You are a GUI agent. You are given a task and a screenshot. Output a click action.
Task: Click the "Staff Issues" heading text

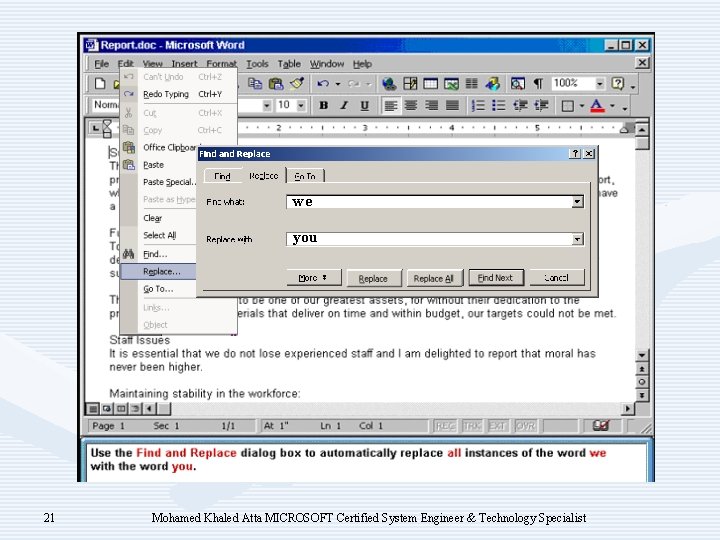tap(140, 340)
